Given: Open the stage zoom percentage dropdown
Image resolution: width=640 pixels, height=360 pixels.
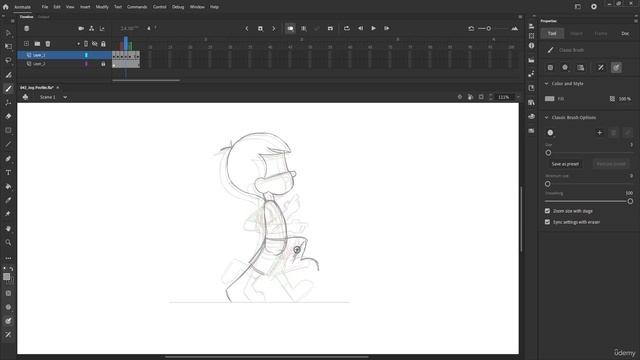Looking at the screenshot, I should click(x=518, y=97).
